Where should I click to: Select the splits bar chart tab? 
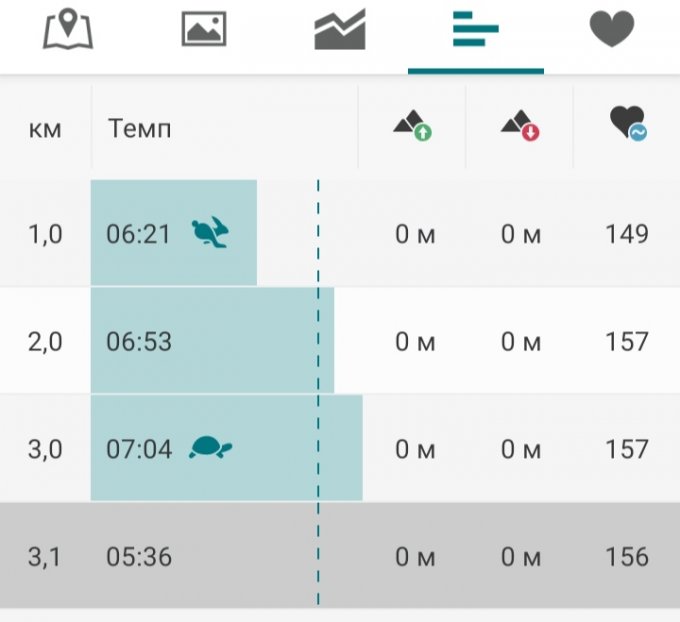point(476,30)
